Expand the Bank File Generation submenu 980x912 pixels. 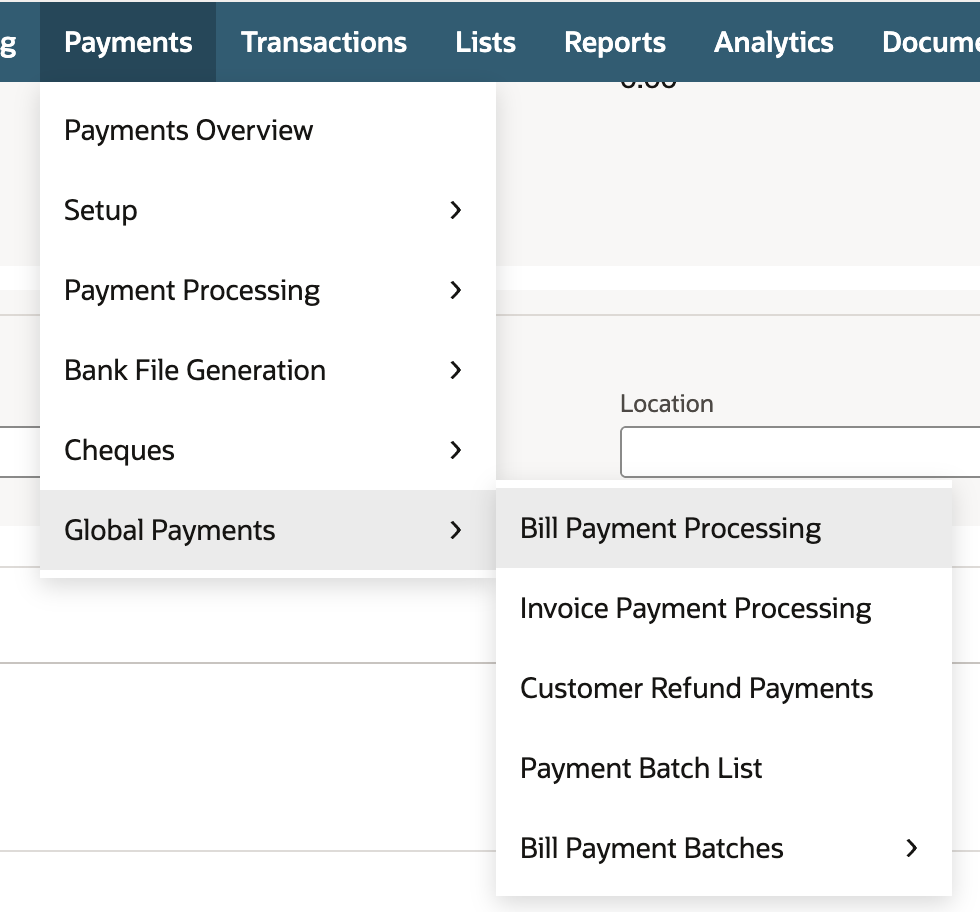268,370
